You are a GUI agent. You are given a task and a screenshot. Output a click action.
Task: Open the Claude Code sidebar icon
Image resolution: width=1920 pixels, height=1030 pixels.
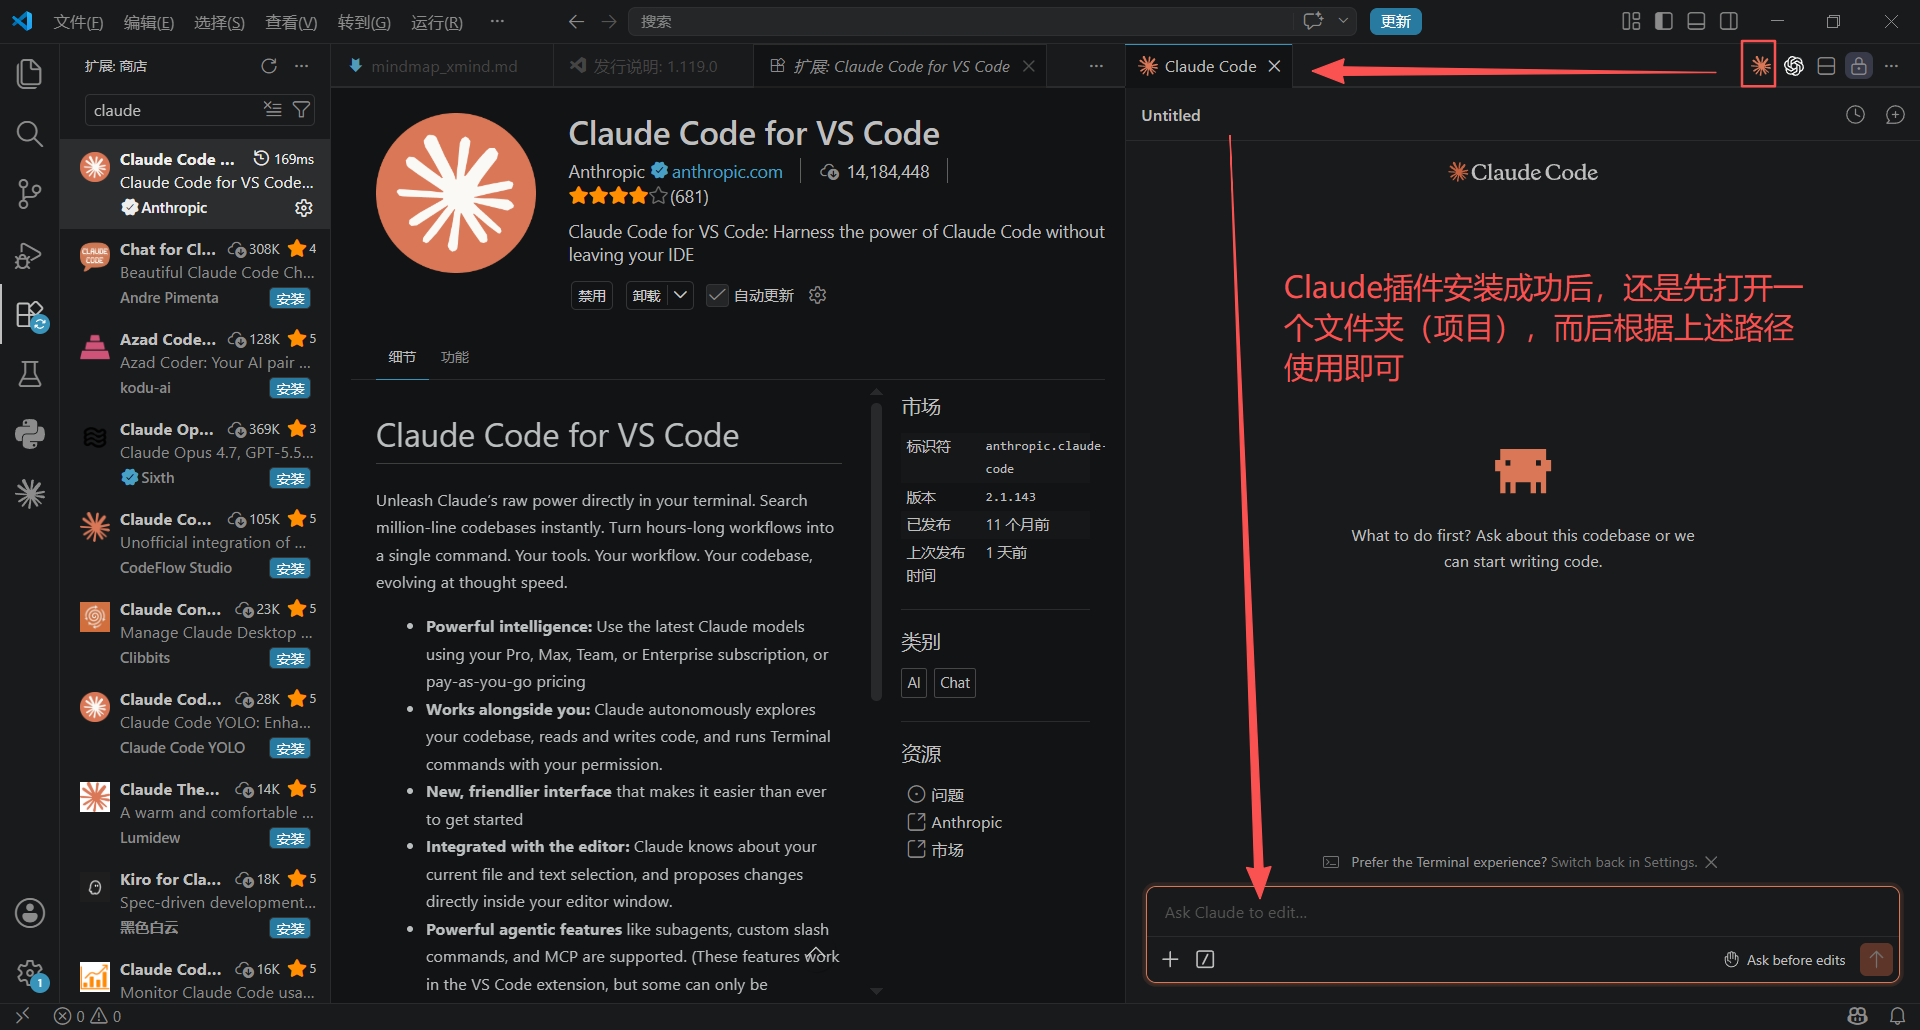click(30, 493)
